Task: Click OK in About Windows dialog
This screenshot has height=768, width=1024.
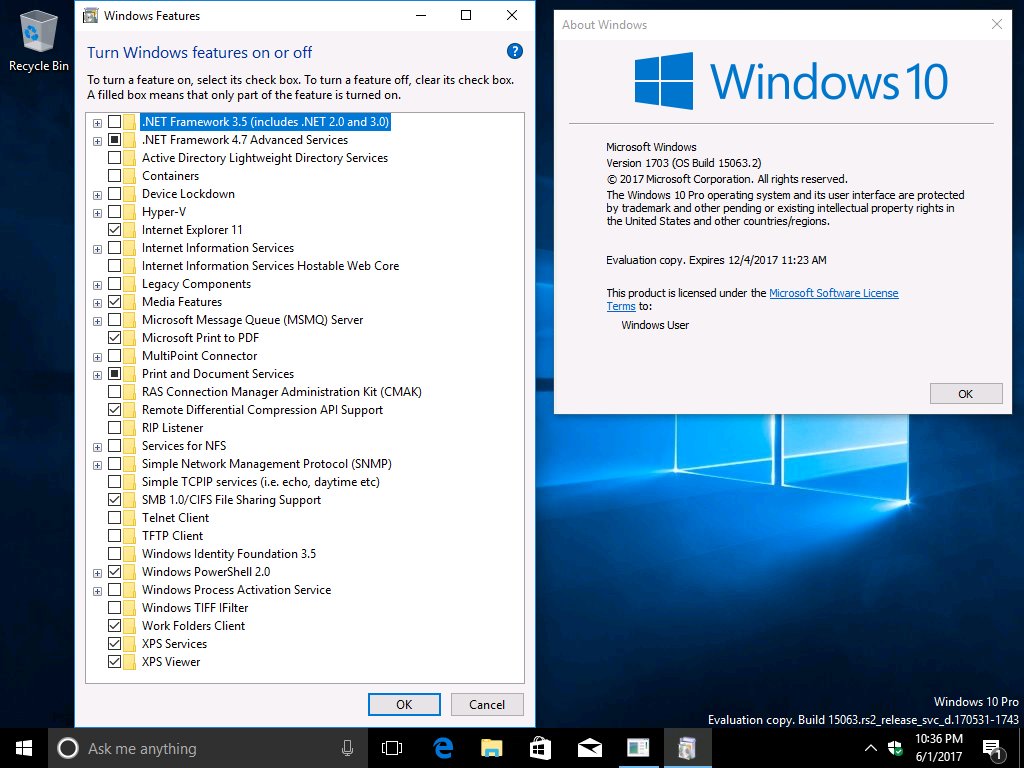Action: coord(966,394)
